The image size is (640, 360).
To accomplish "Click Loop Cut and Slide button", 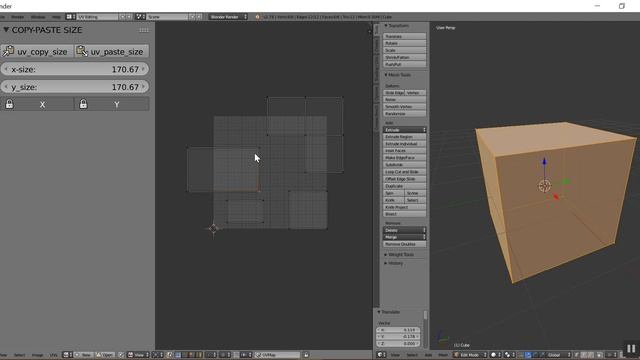I will [404, 172].
